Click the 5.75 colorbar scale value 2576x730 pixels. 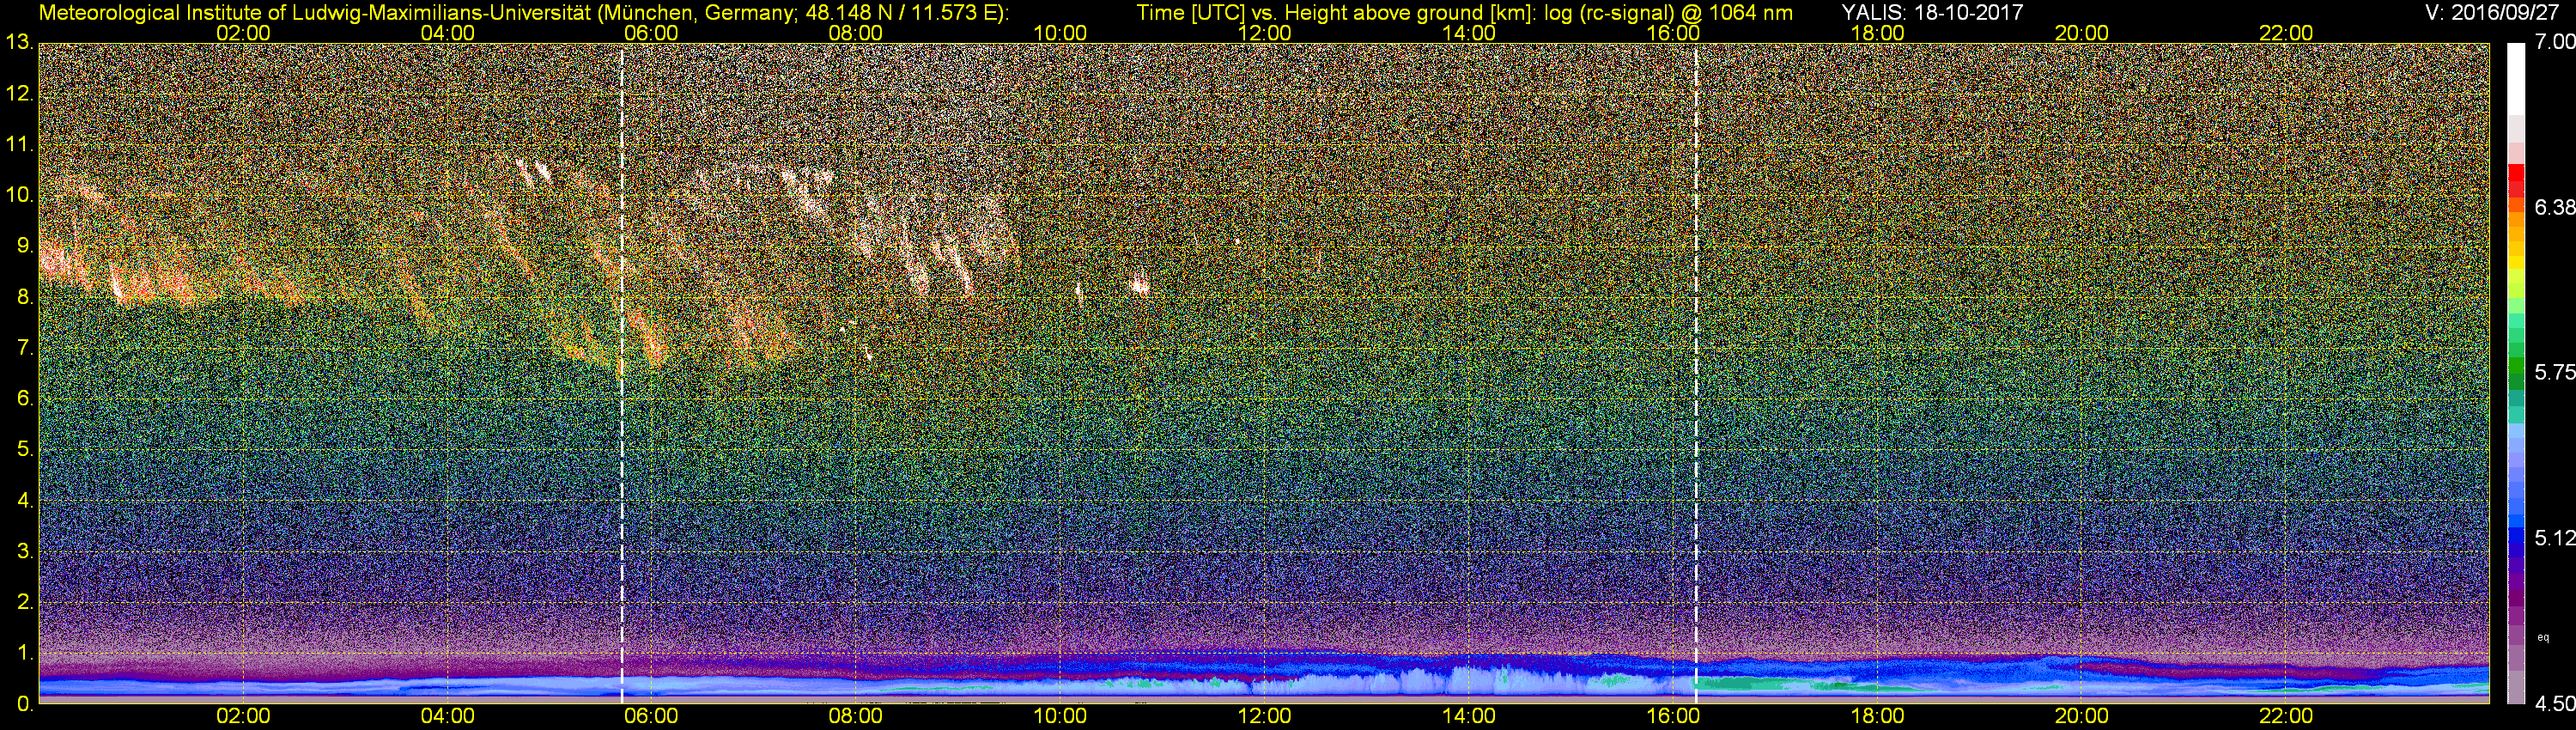tap(2554, 372)
